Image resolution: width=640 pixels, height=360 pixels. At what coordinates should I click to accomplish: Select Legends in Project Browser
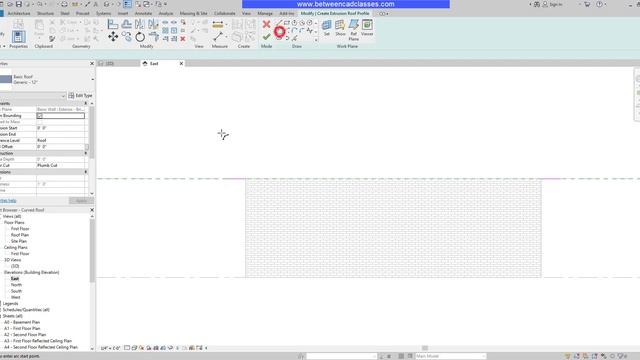(10, 304)
